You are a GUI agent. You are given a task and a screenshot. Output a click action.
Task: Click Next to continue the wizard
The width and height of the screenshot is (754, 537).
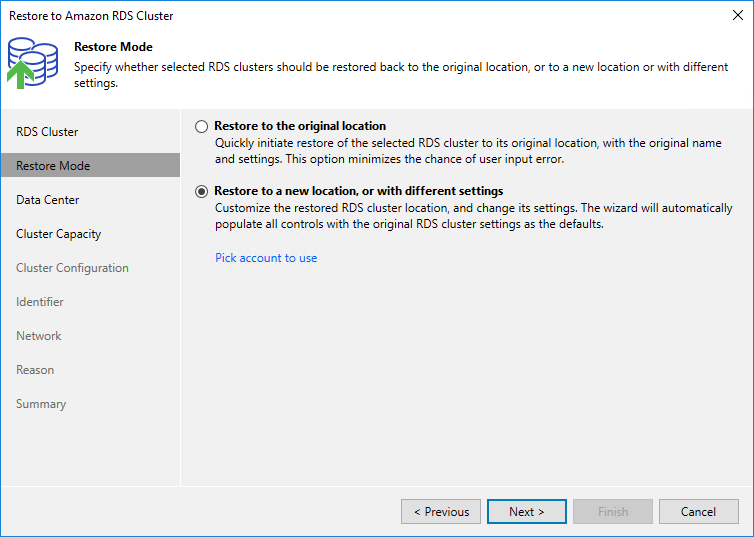(x=526, y=512)
